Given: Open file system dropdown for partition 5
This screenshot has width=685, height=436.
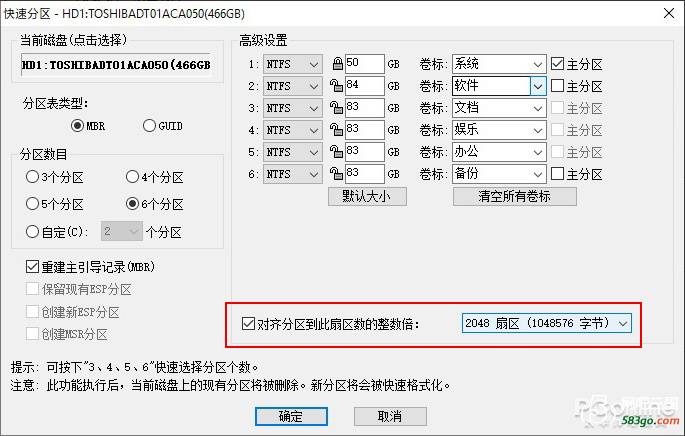Looking at the screenshot, I should (x=293, y=152).
